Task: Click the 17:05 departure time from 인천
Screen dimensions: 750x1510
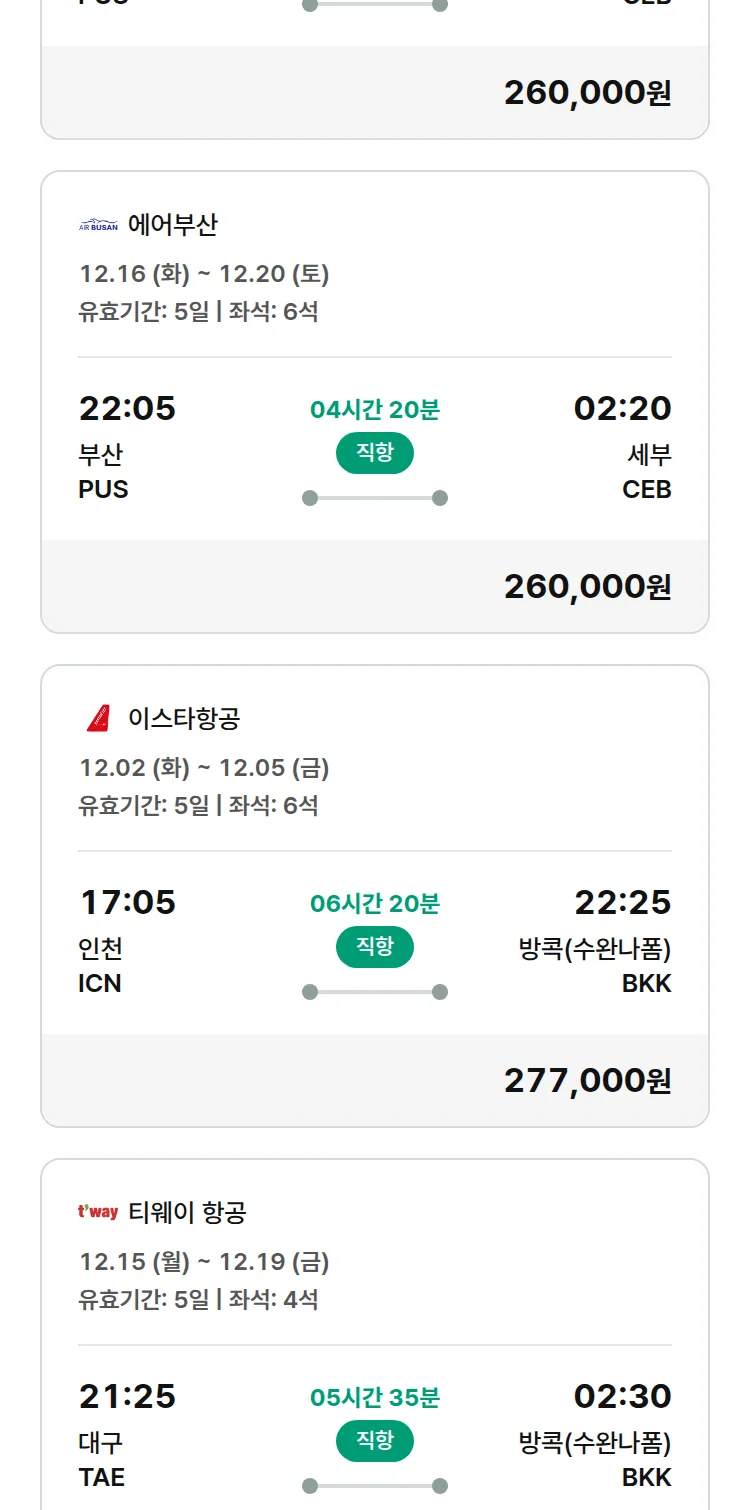Action: coord(127,902)
